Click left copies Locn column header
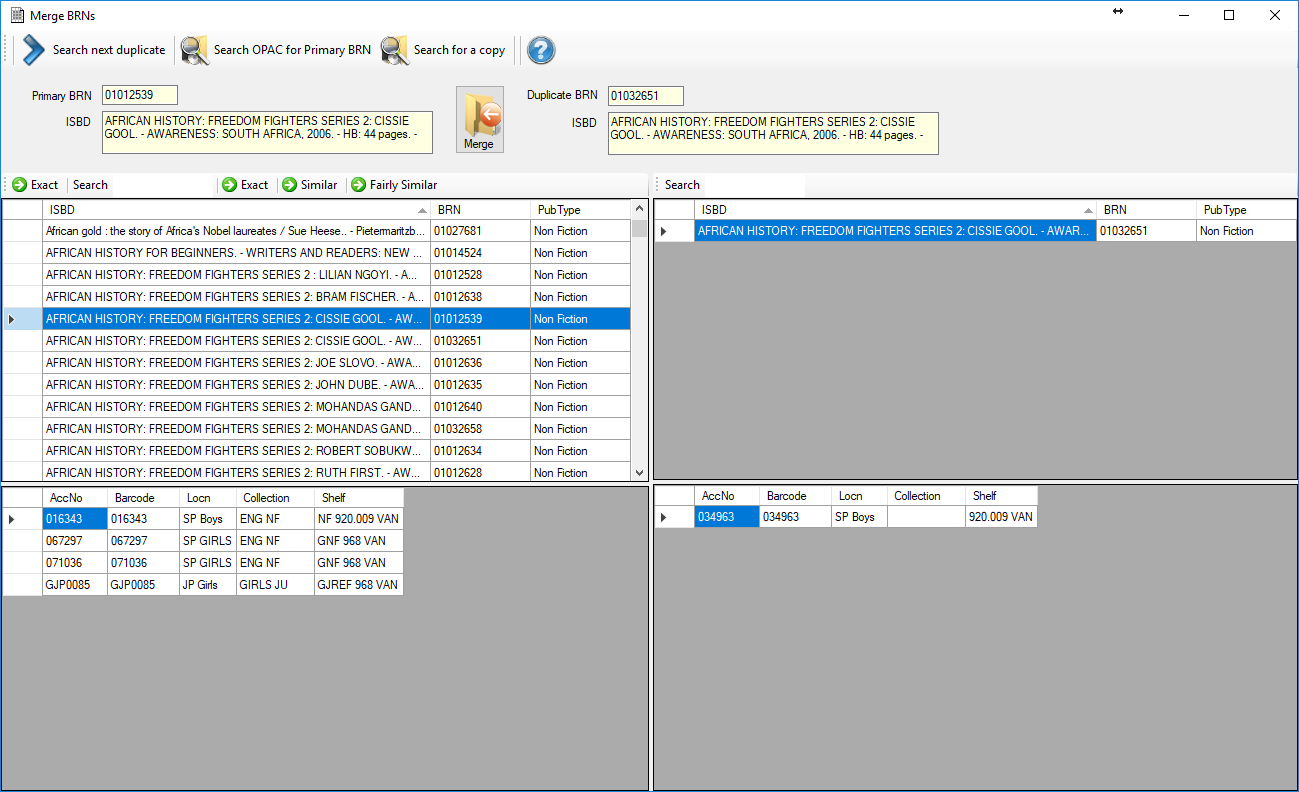Screen dimensions: 1299x792 coord(207,498)
